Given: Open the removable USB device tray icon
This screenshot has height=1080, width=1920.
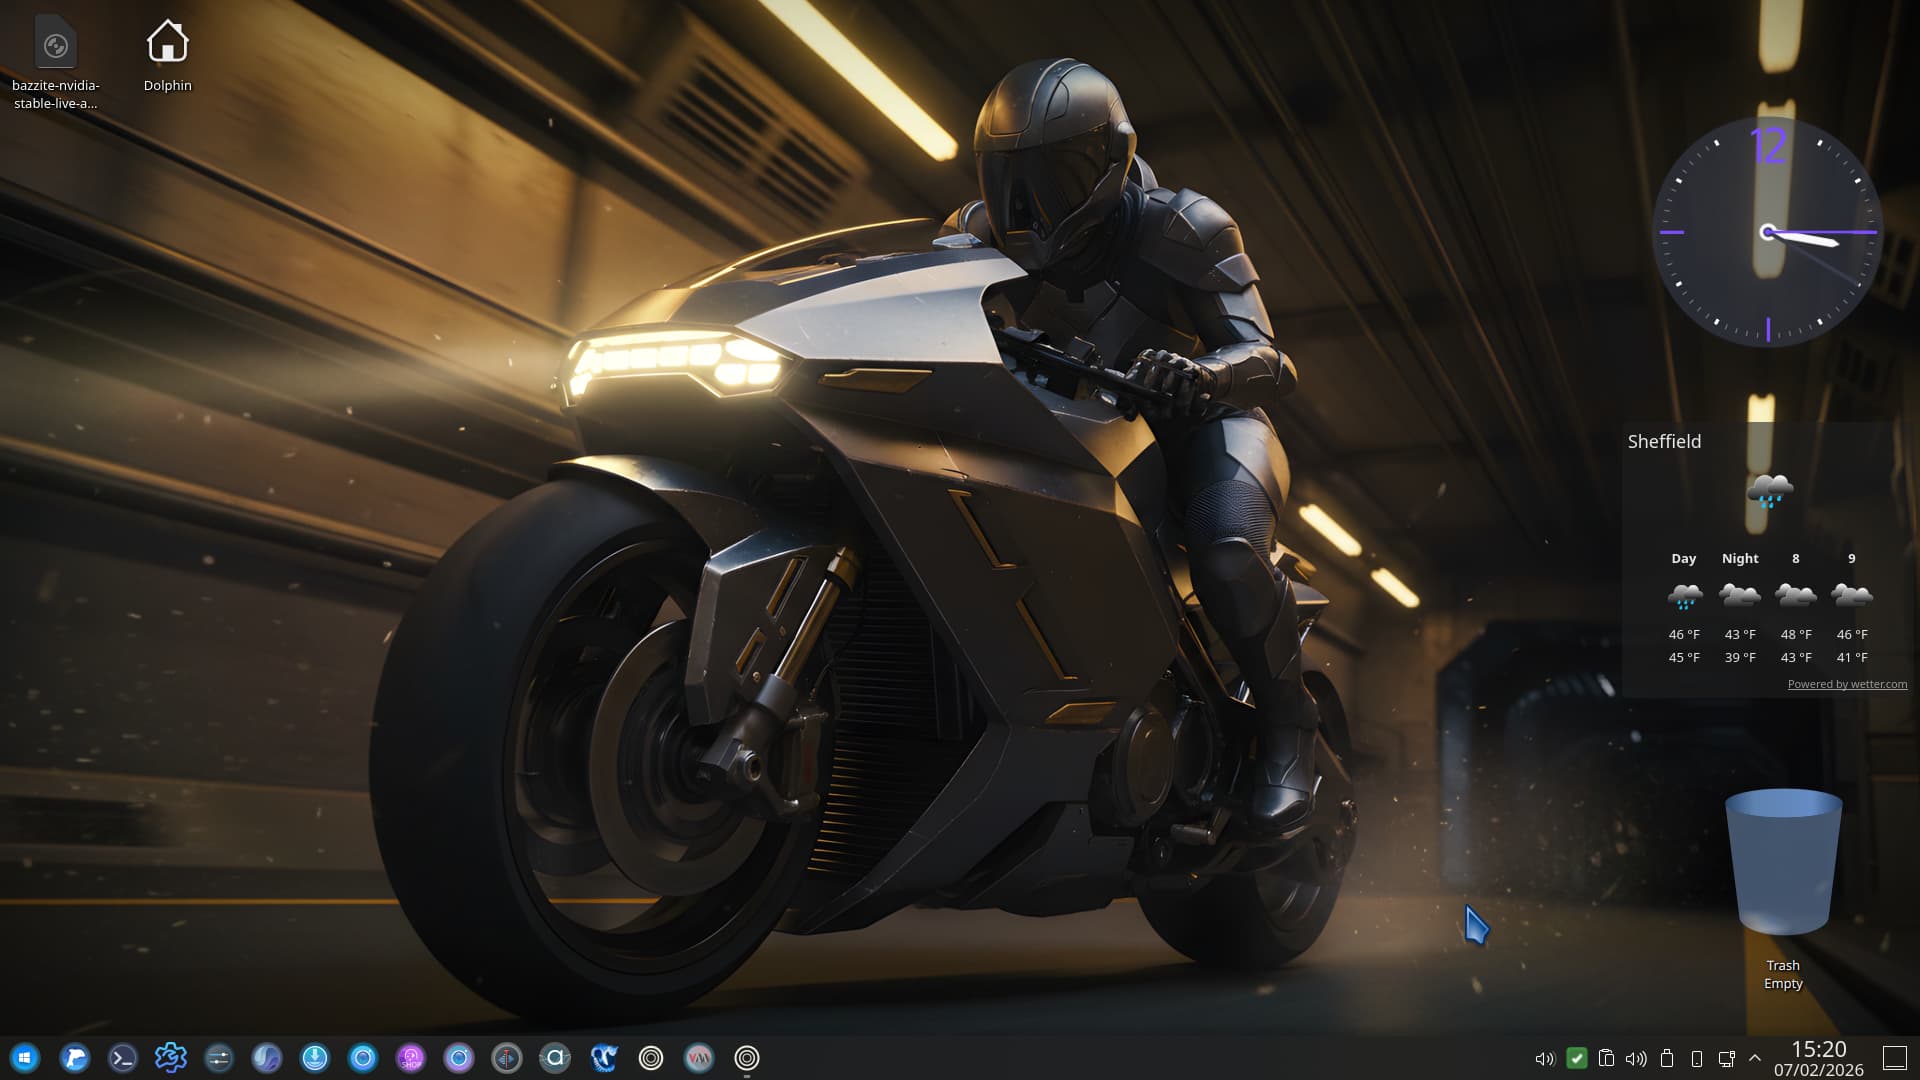Looking at the screenshot, I should pos(1666,1058).
